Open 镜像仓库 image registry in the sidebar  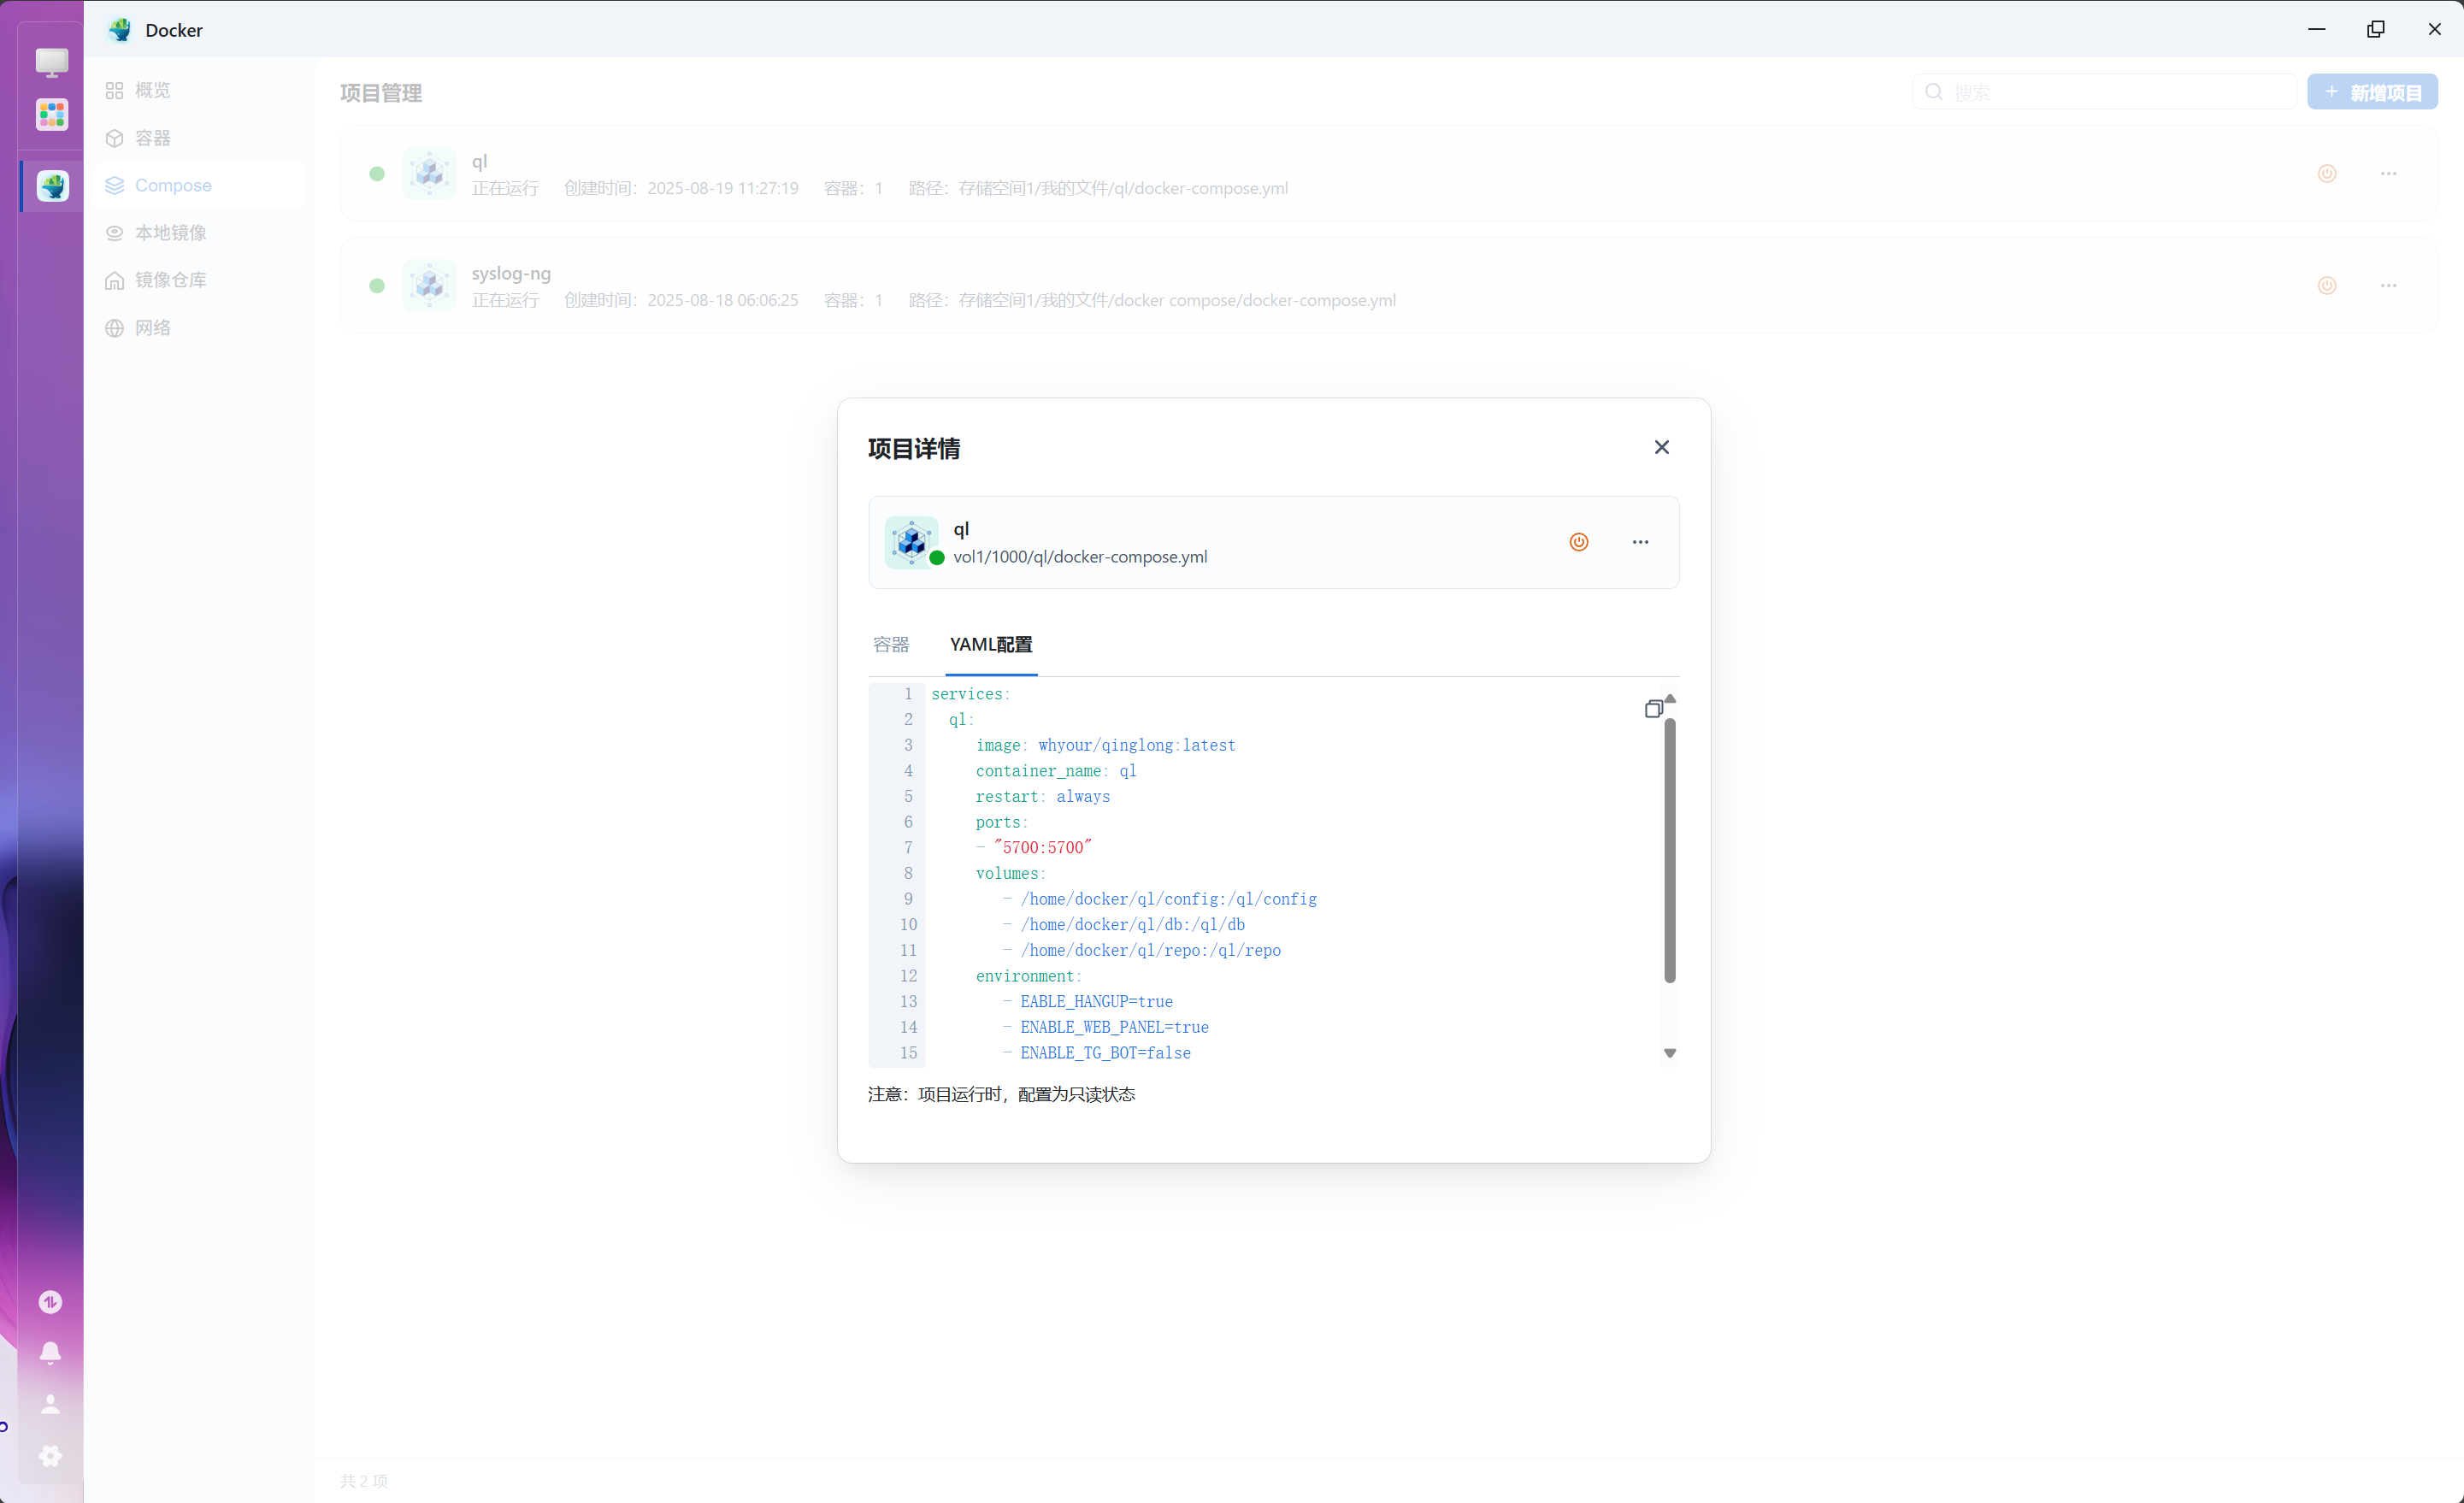pos(170,280)
